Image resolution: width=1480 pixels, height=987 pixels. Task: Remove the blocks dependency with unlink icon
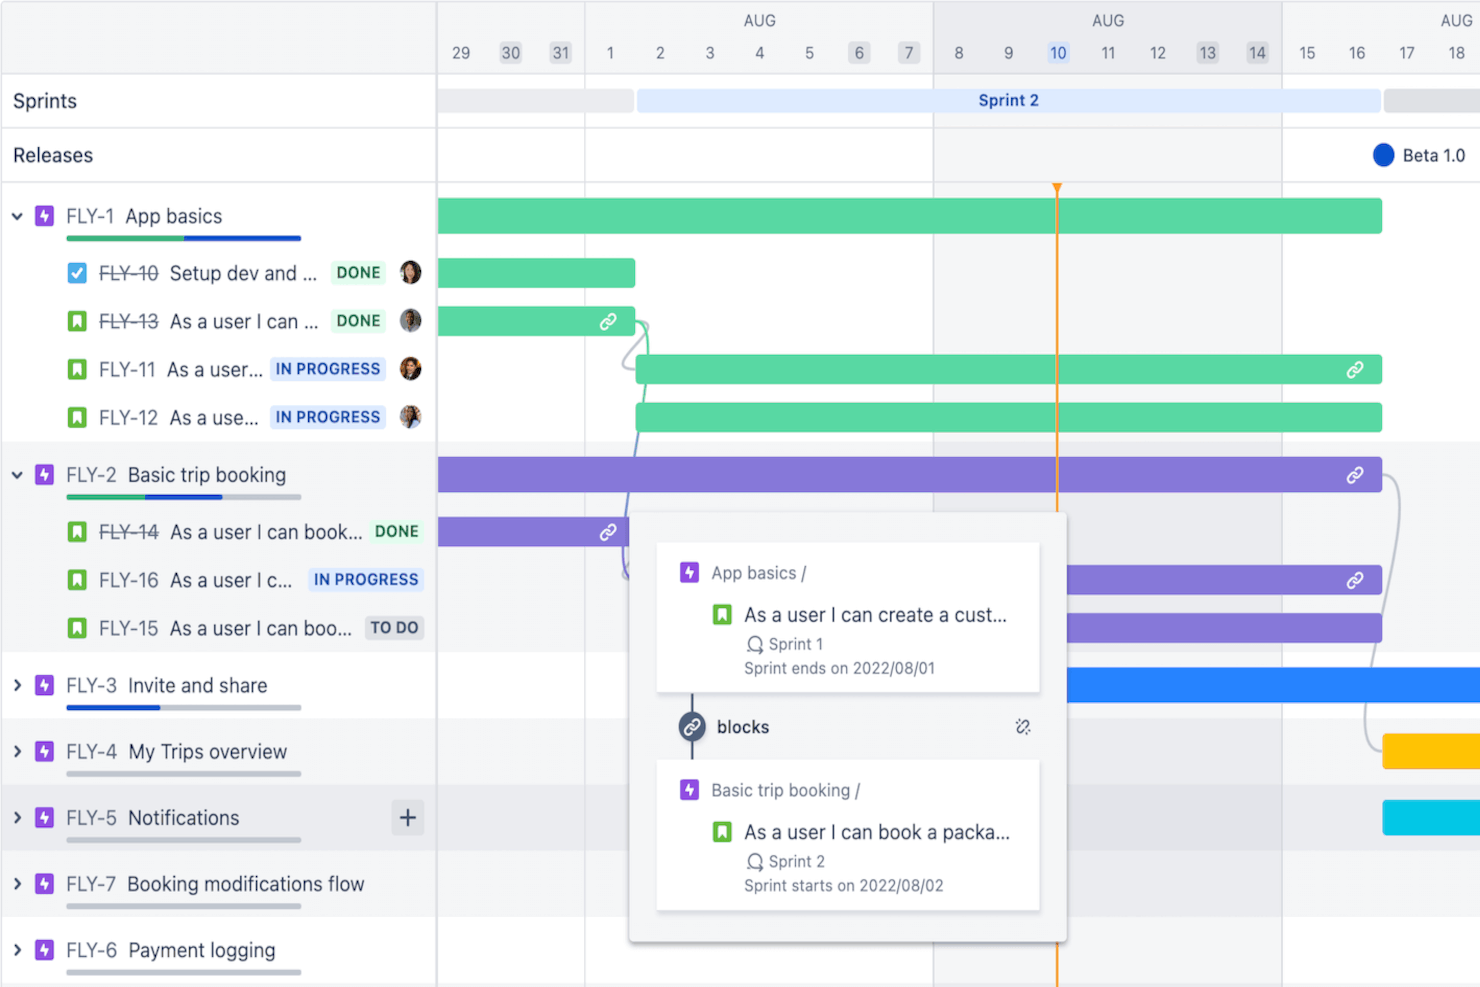1022,727
